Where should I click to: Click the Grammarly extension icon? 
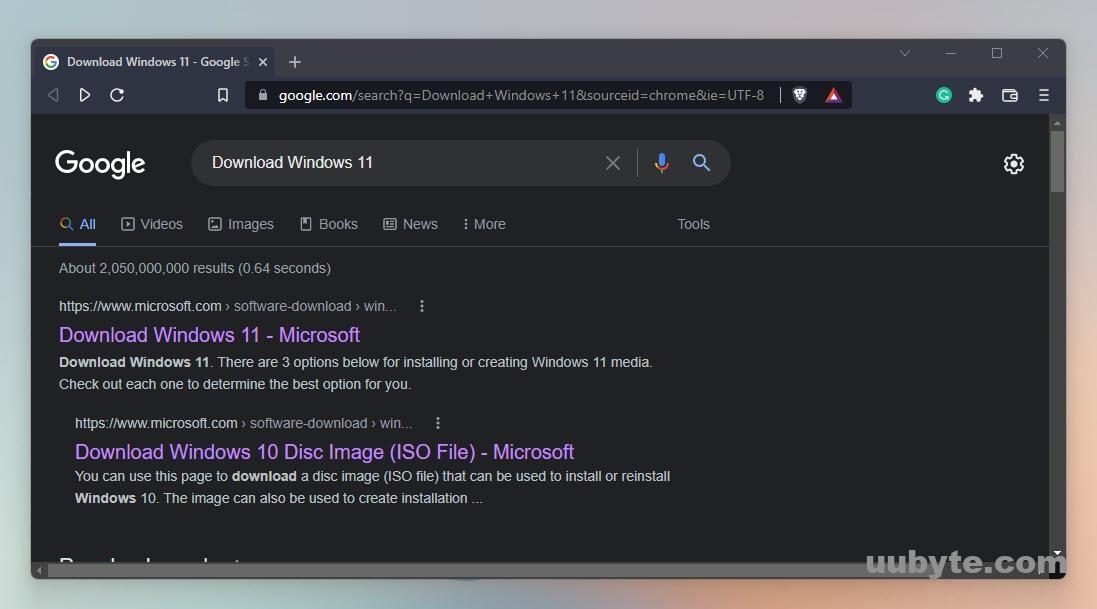943,95
